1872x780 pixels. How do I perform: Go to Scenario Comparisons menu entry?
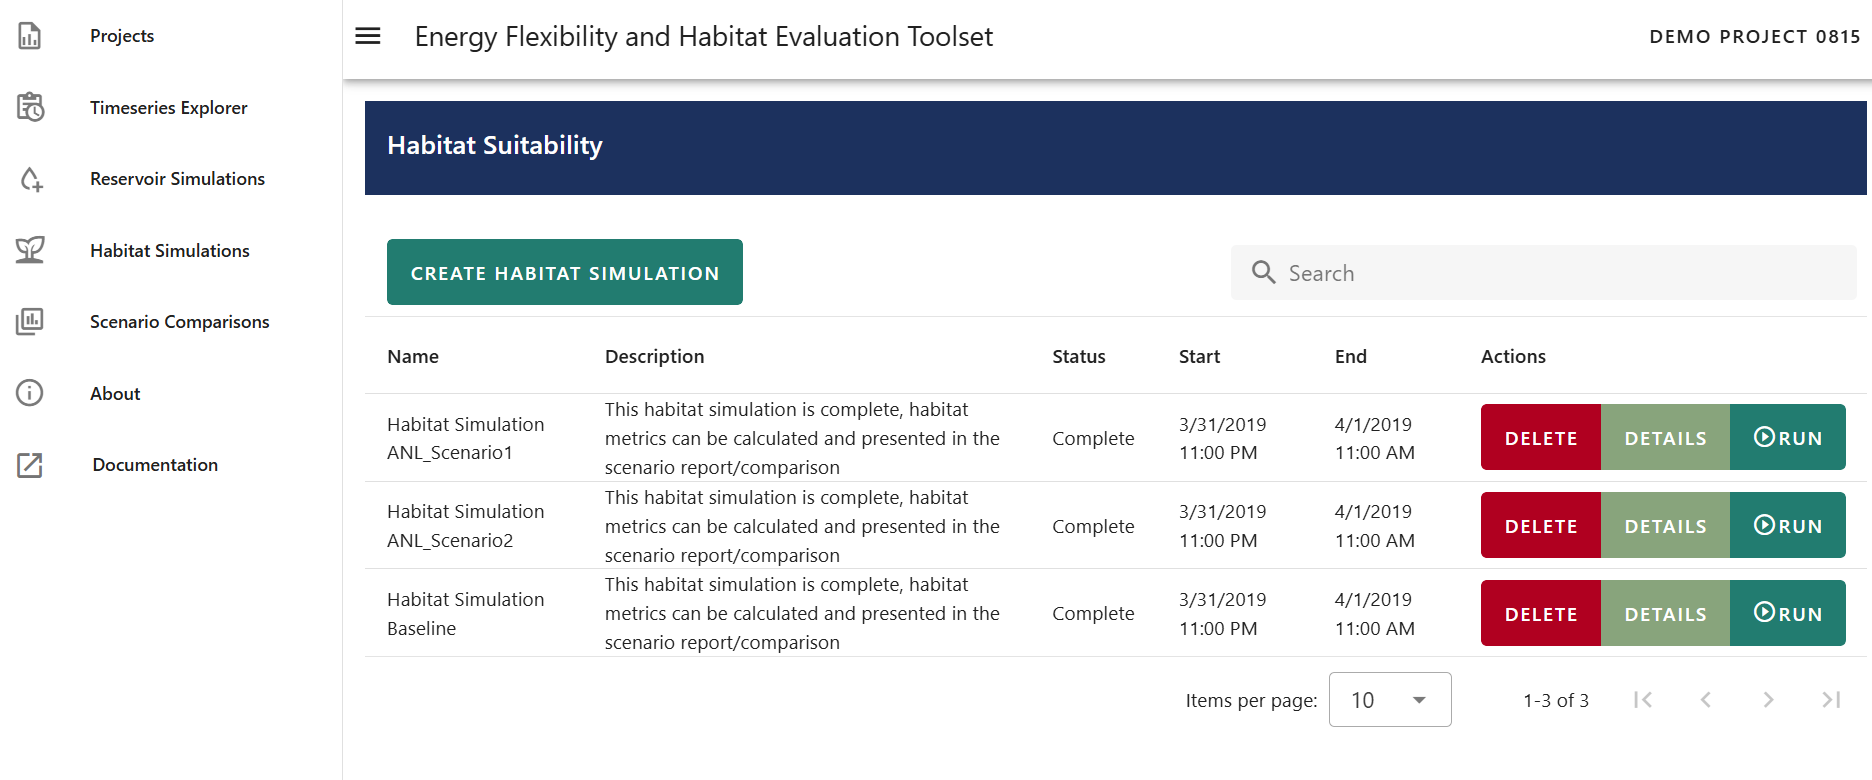179,322
